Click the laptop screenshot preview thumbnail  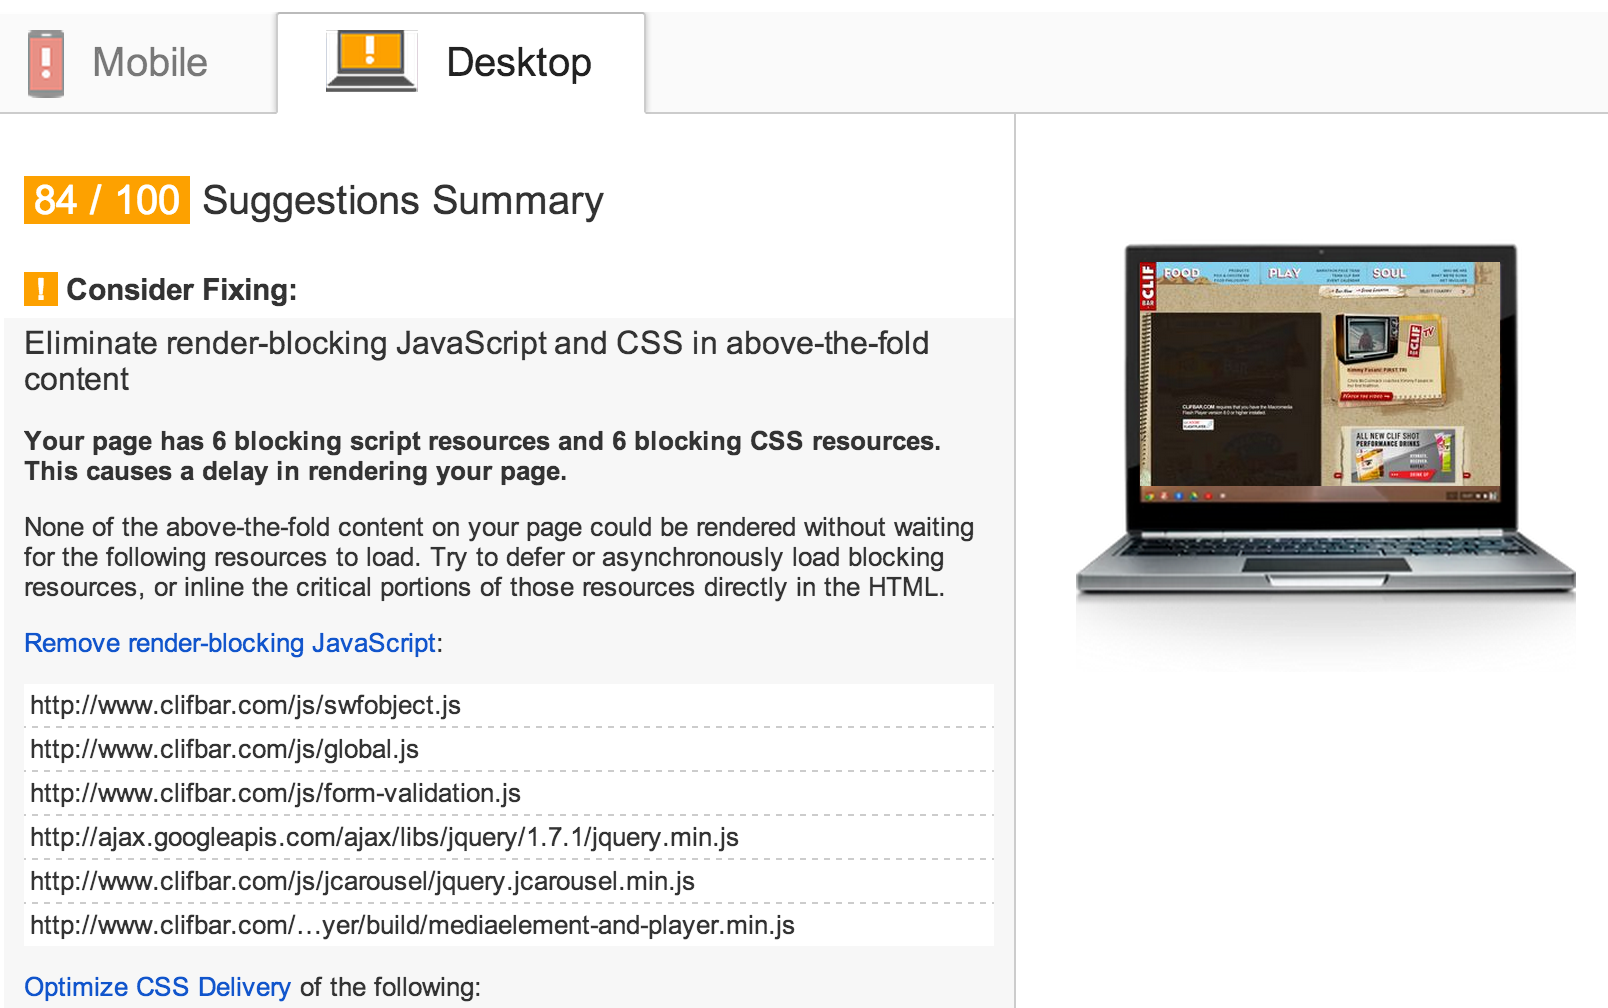click(1324, 420)
